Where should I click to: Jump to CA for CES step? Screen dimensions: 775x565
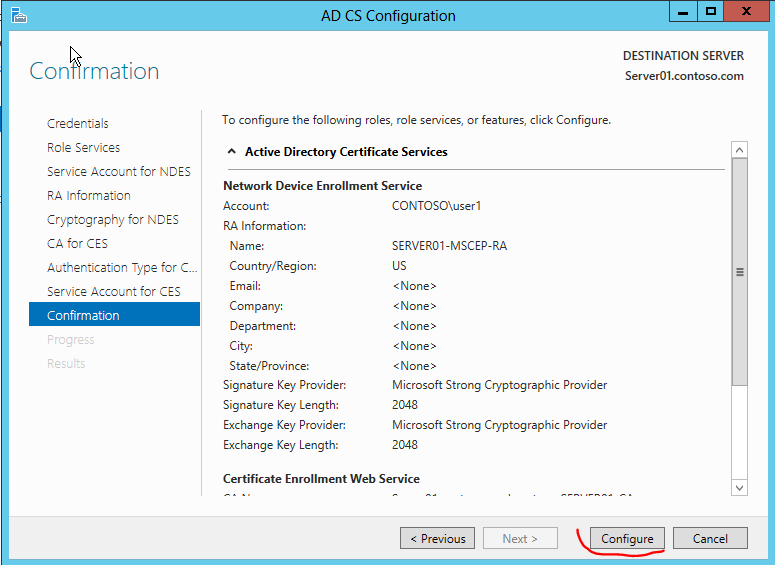point(77,243)
